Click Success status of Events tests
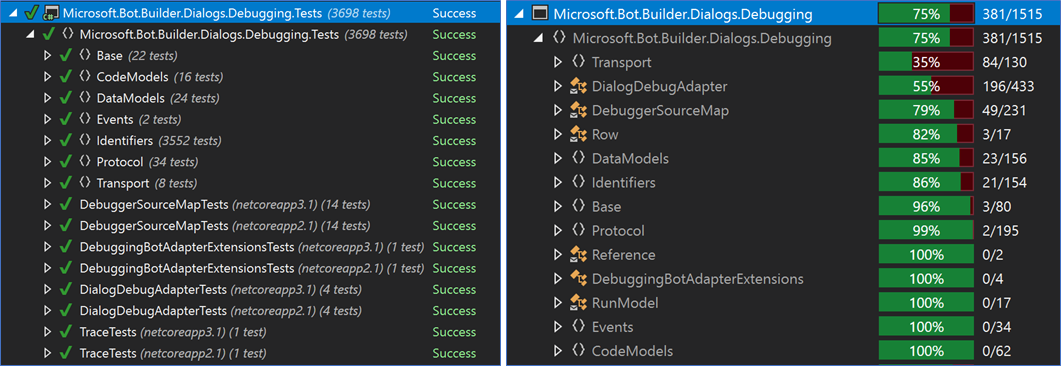 pos(454,120)
